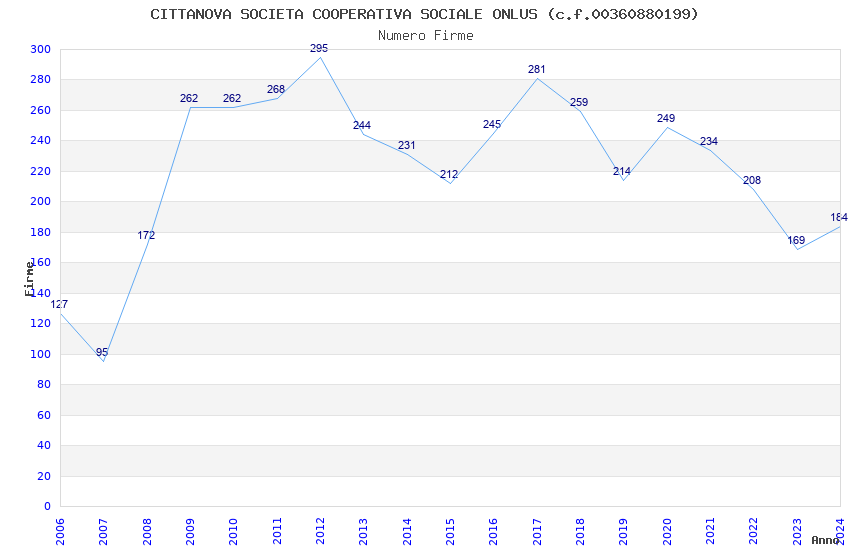
Task: Click the data label 208 at 2022
Action: tap(751, 180)
